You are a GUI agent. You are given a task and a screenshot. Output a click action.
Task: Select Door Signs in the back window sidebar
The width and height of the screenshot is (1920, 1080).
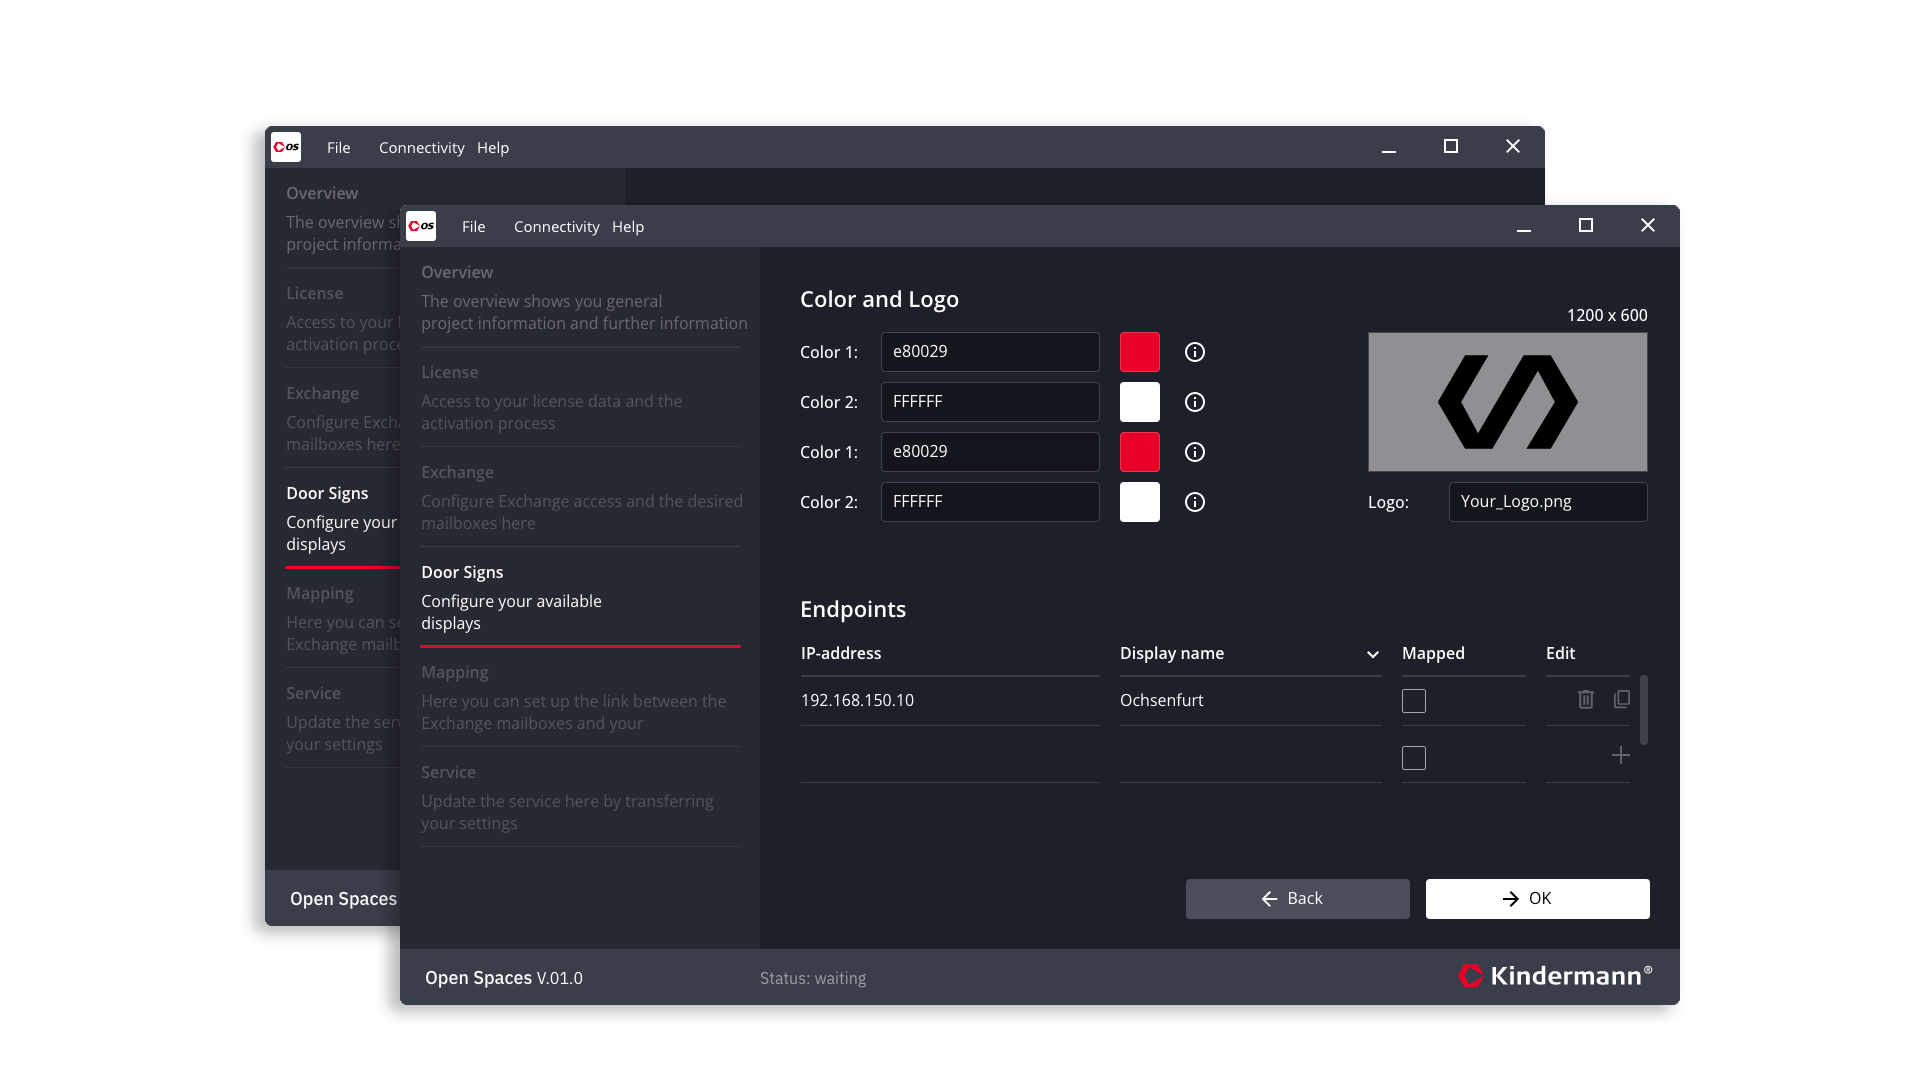tap(342, 519)
